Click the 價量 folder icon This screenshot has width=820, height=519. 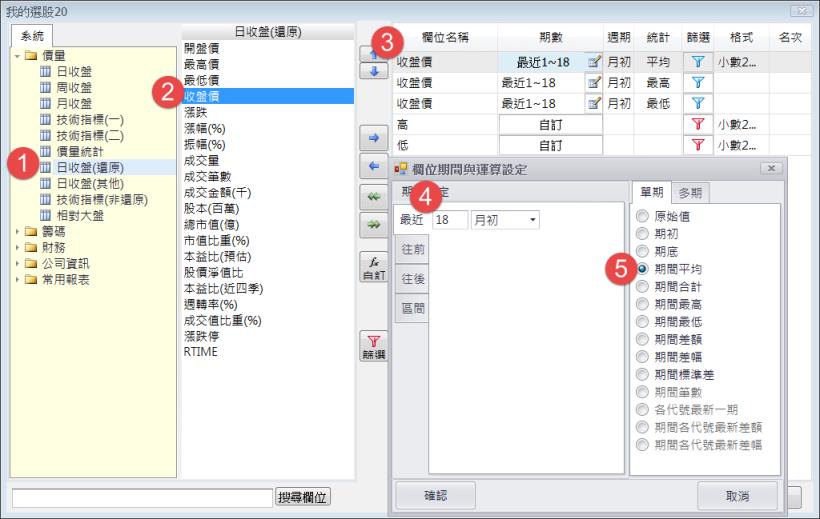pos(31,55)
